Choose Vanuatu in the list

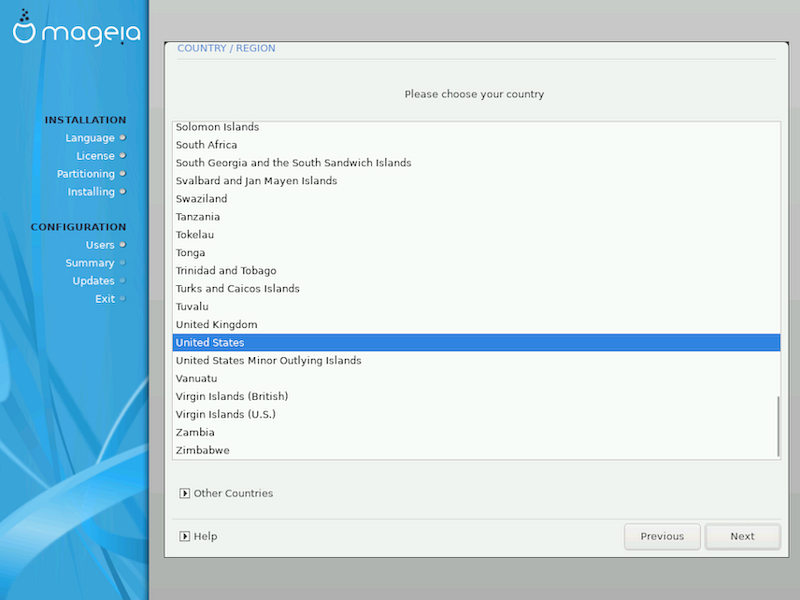477,379
